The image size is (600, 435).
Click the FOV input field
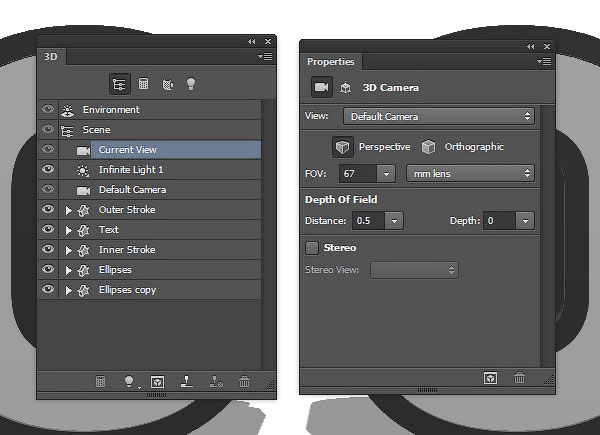click(x=358, y=174)
